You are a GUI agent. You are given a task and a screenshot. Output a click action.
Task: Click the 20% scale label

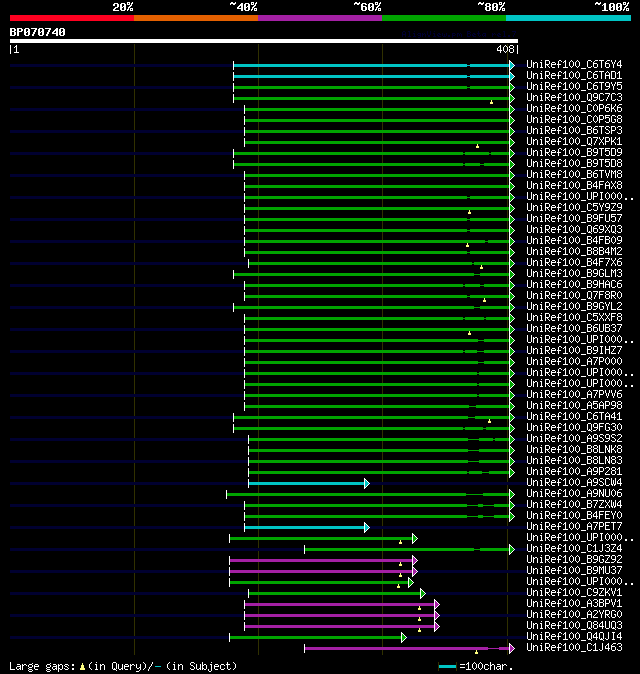click(123, 7)
